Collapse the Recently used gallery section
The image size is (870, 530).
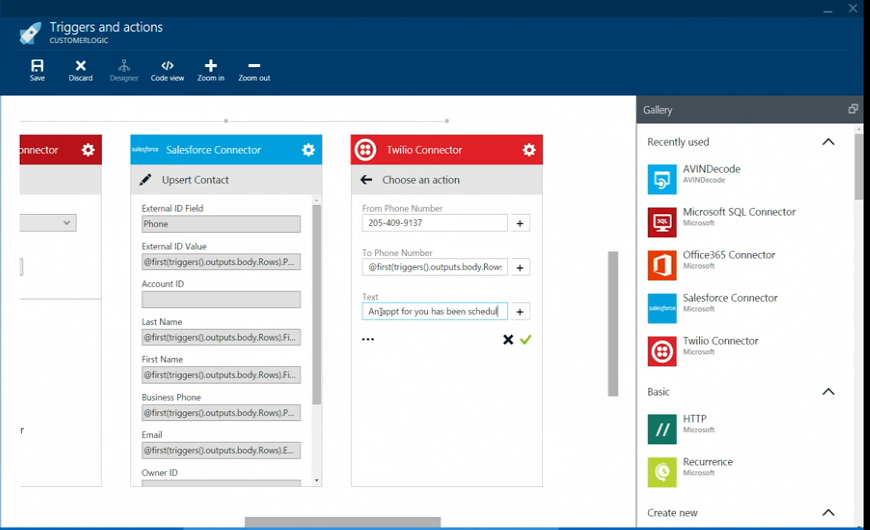click(828, 142)
